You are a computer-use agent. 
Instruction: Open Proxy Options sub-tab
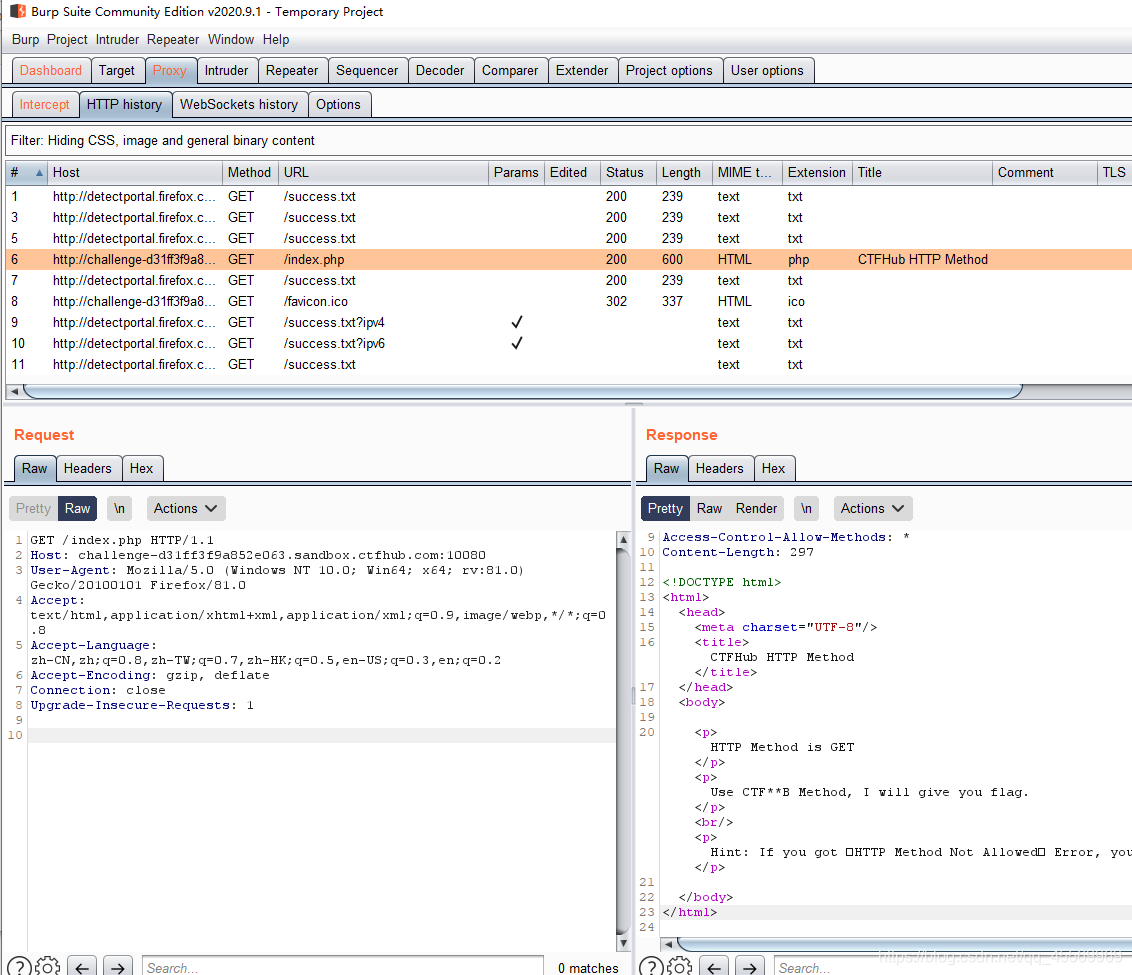pyautogui.click(x=338, y=104)
